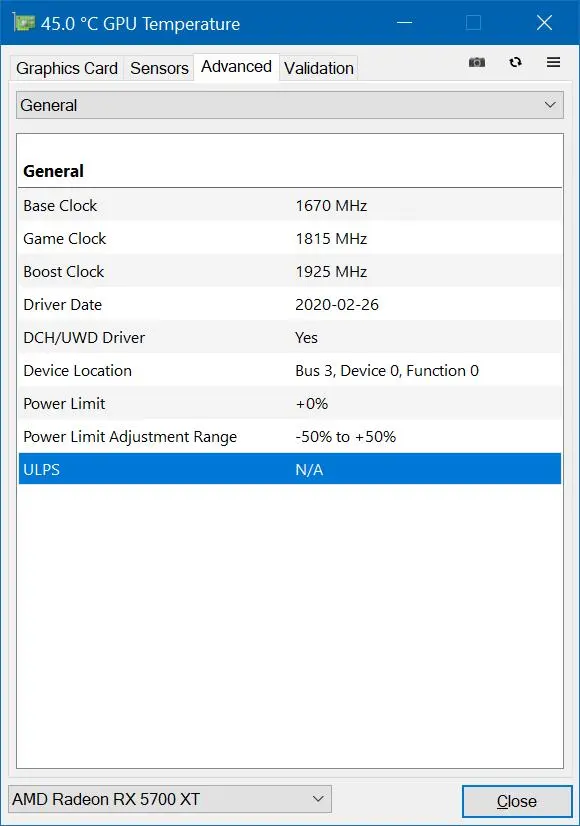Expand the General category dropdown
Image resolution: width=580 pixels, height=826 pixels.
coord(290,105)
